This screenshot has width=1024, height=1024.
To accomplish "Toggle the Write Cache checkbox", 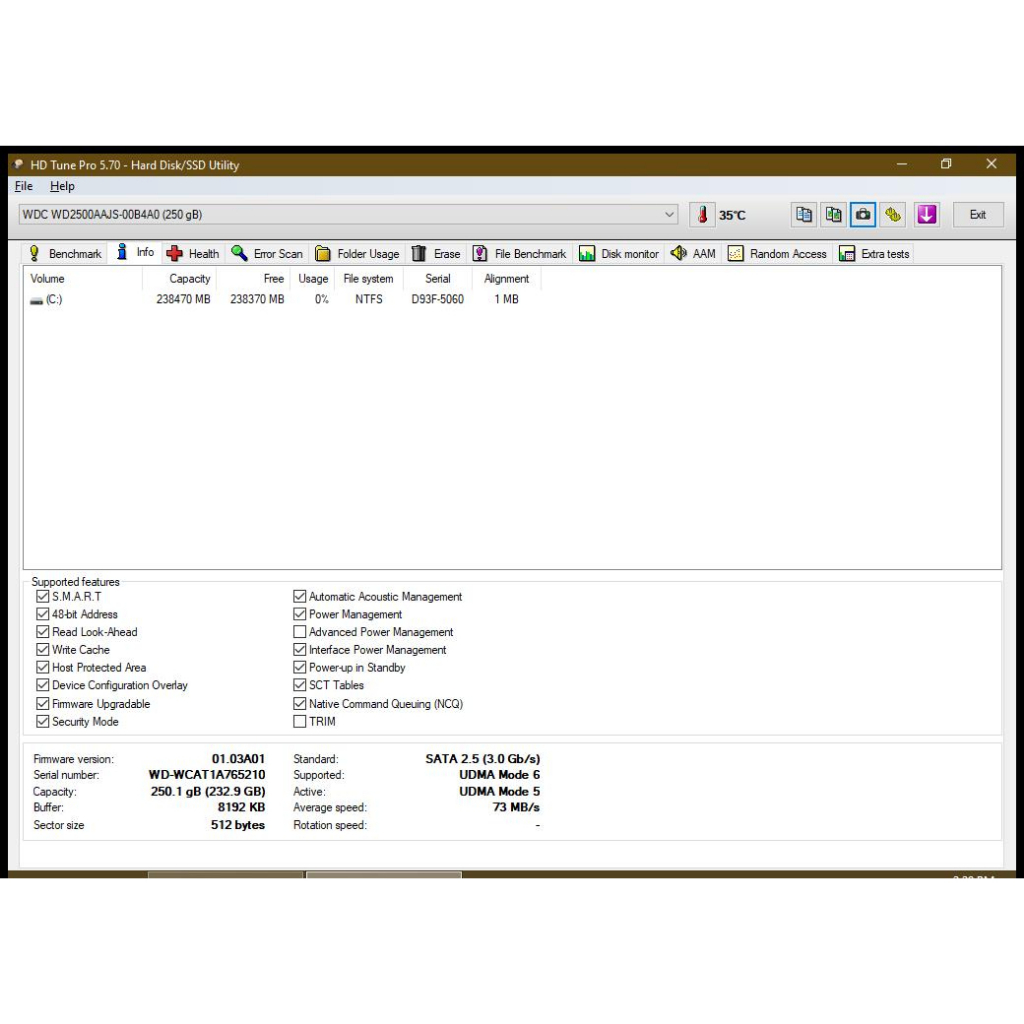I will pyautogui.click(x=43, y=650).
